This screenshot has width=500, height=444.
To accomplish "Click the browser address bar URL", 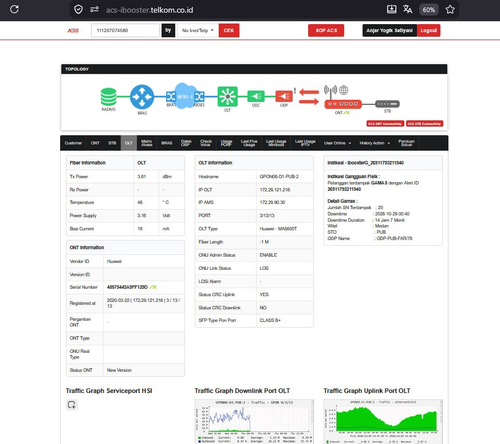I will point(149,10).
